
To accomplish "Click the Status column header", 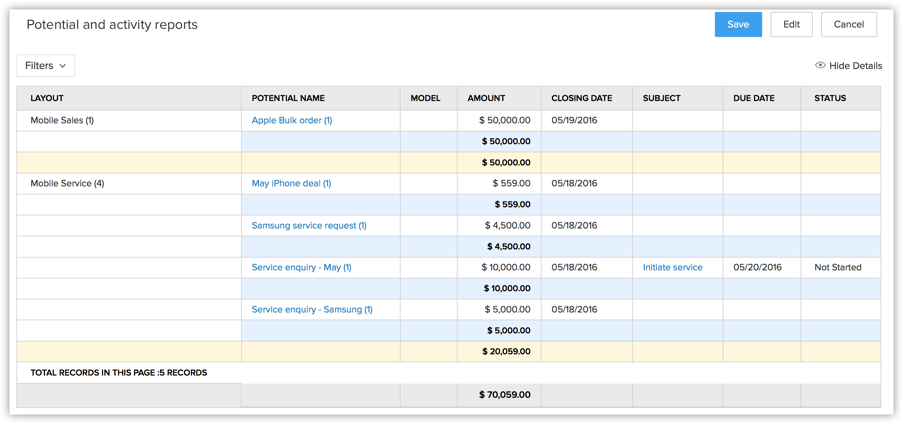I will click(830, 98).
